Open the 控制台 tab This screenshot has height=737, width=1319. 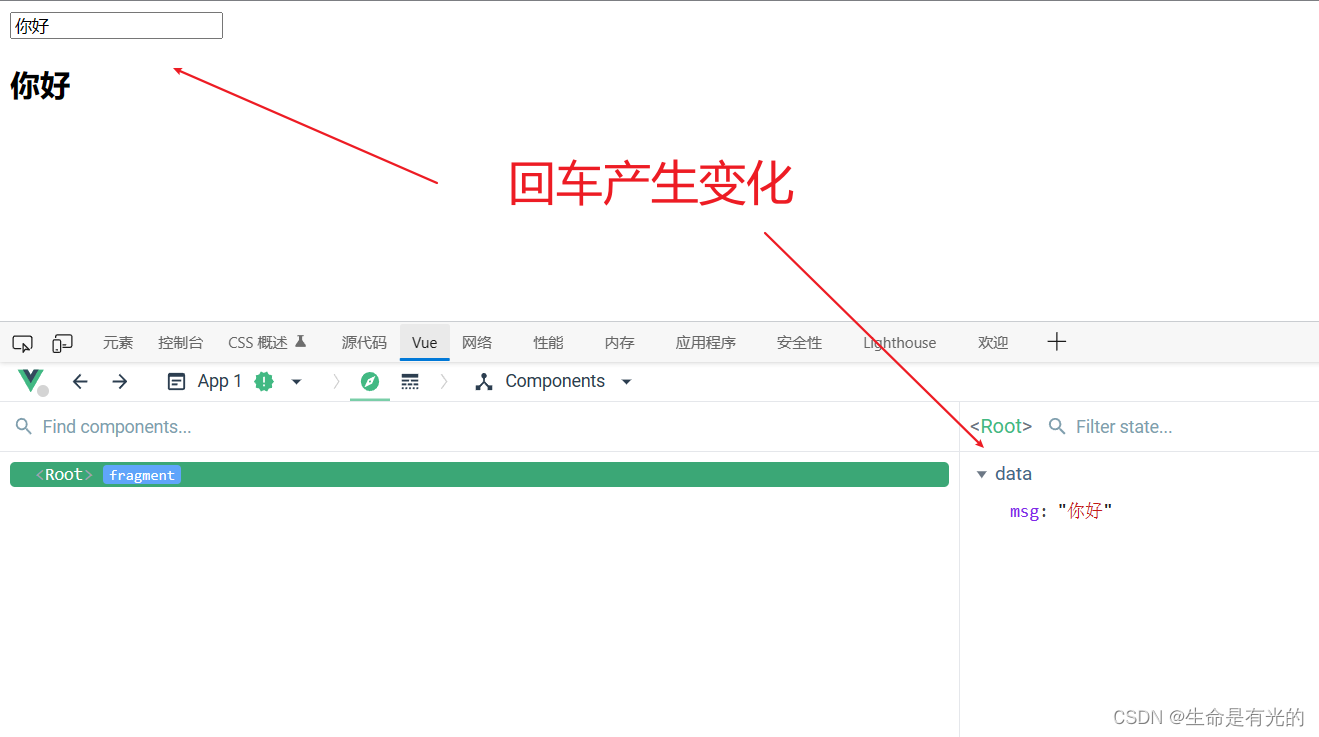[181, 343]
